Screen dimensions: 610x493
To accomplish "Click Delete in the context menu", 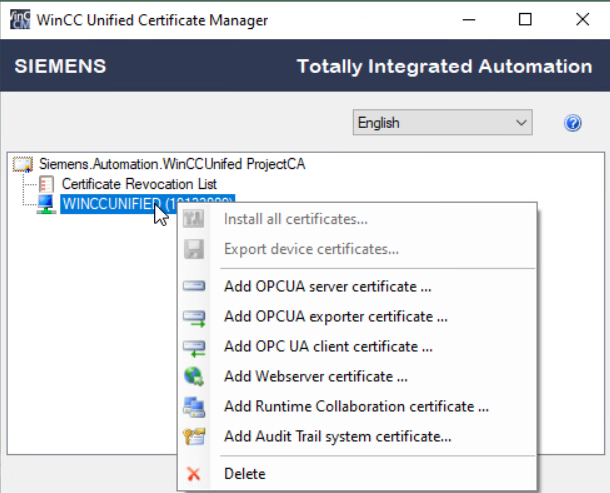I will [245, 473].
